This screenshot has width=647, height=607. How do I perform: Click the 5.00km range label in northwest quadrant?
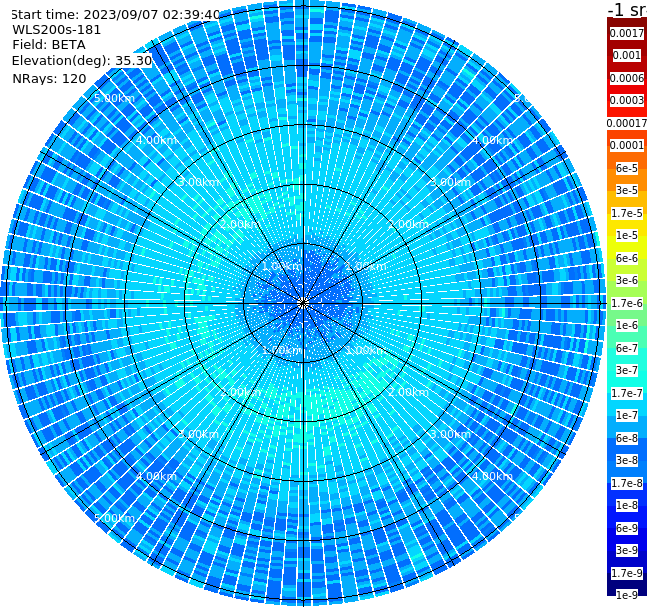pyautogui.click(x=114, y=98)
